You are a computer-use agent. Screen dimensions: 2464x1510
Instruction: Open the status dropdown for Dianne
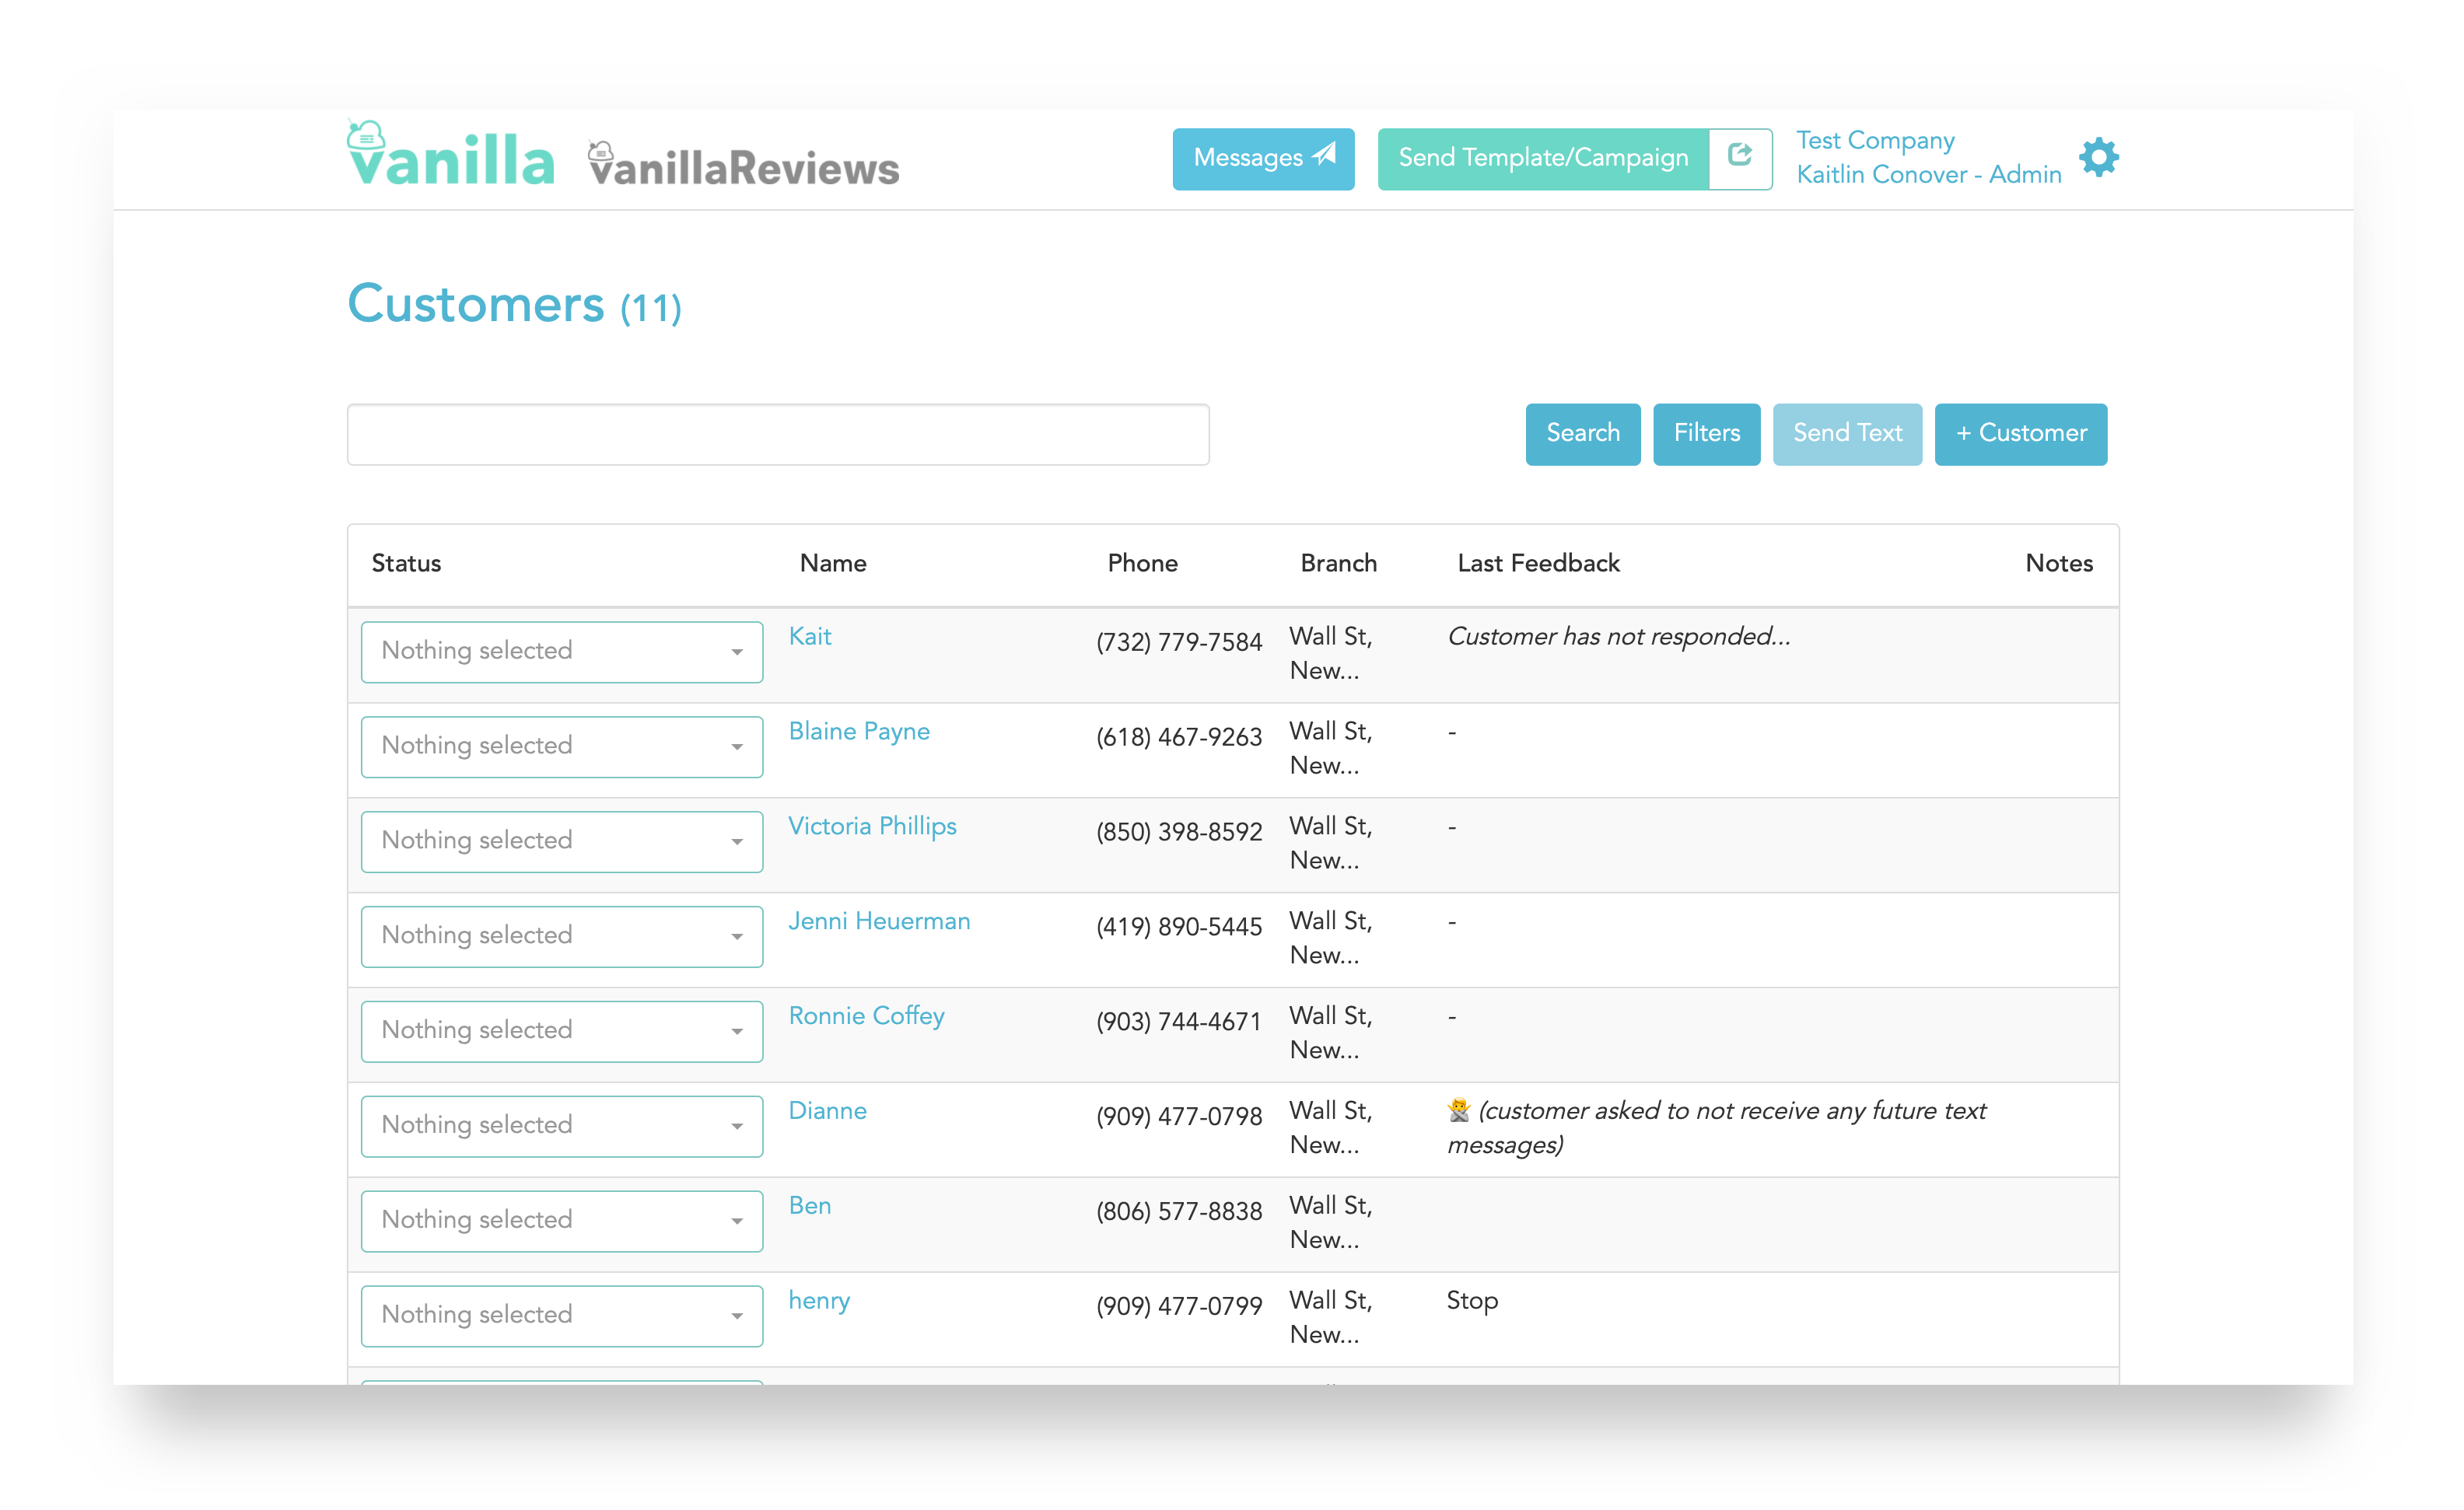pos(561,1125)
